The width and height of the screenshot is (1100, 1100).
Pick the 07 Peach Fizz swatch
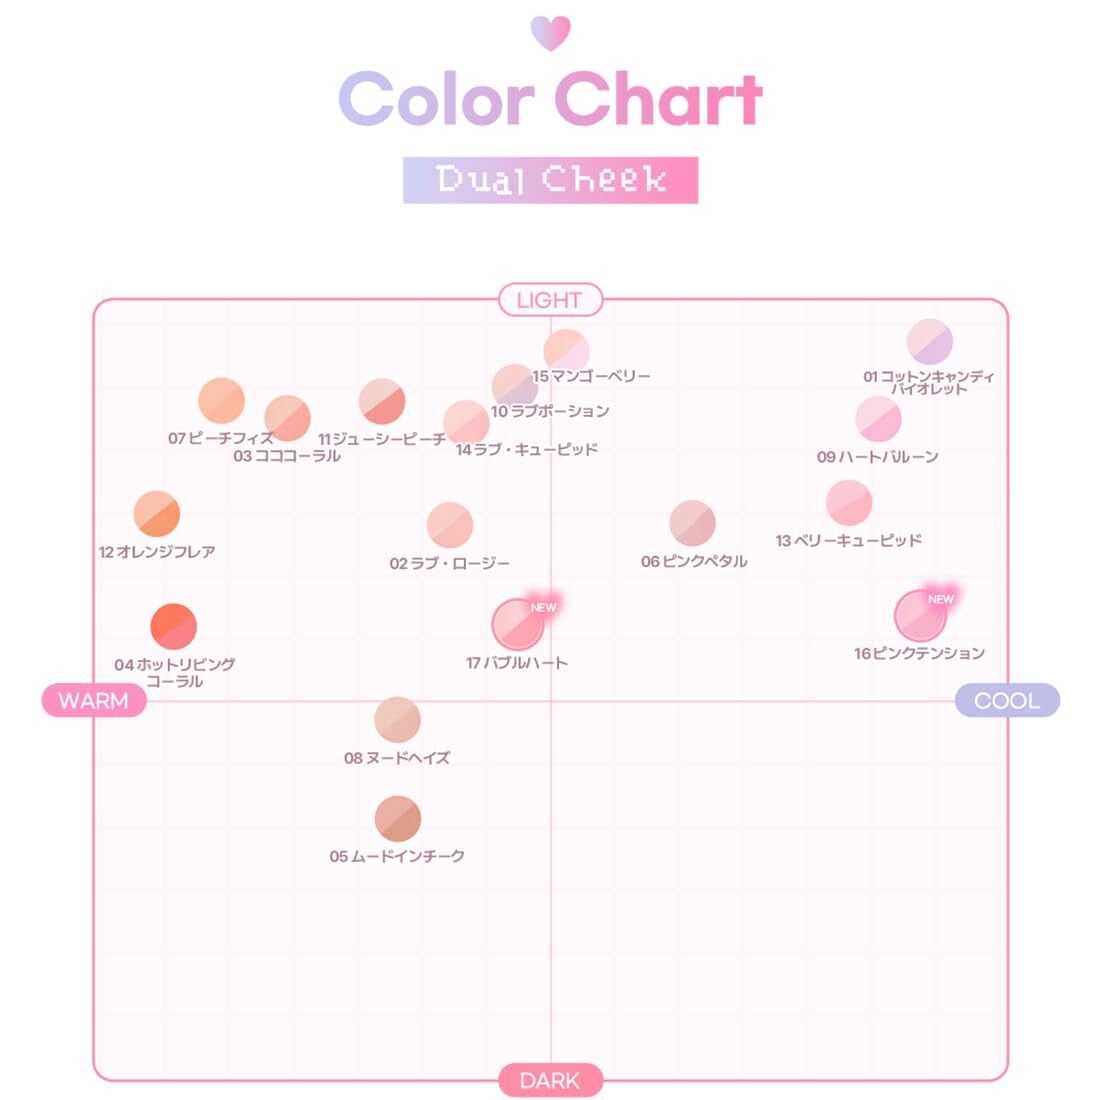point(222,401)
